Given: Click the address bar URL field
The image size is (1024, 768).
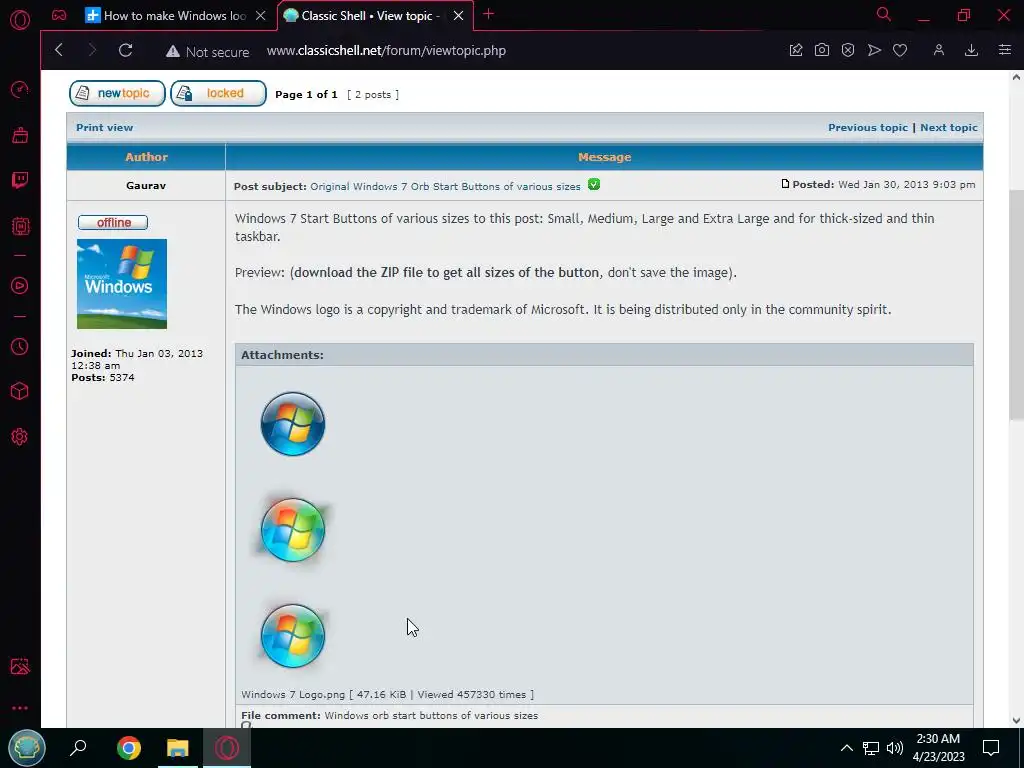Looking at the screenshot, I should [x=386, y=51].
